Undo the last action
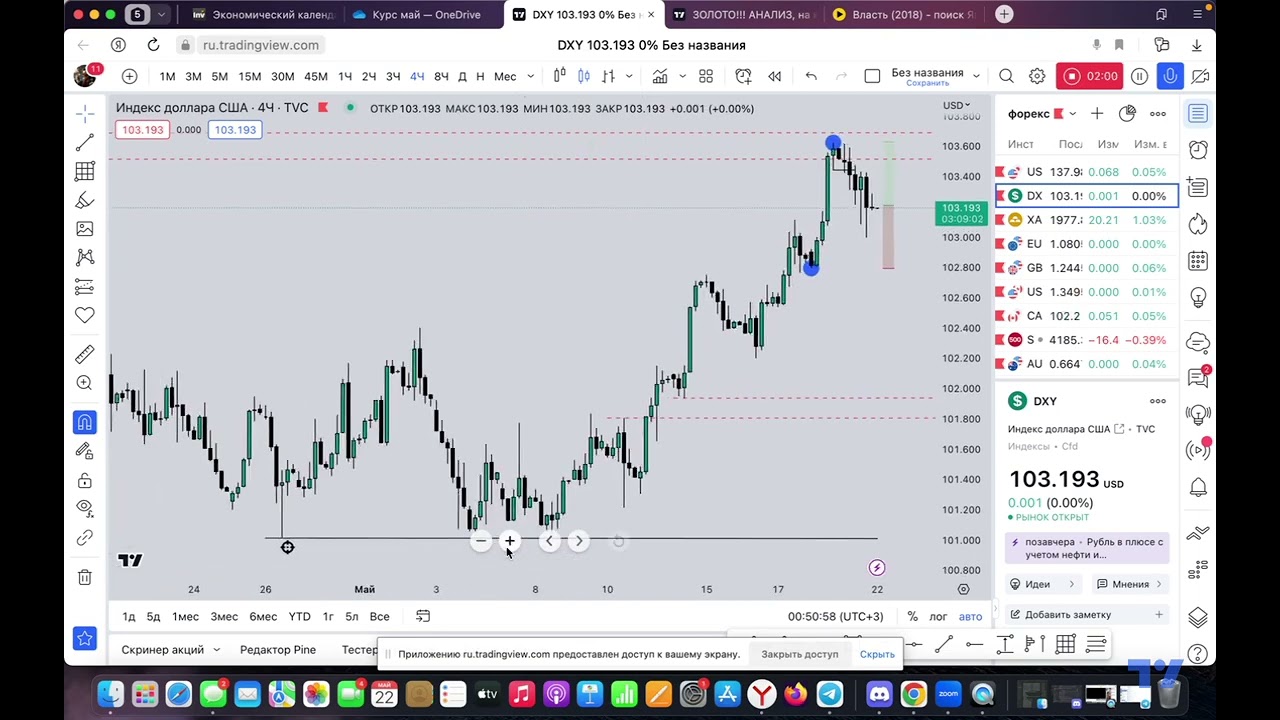 811,76
